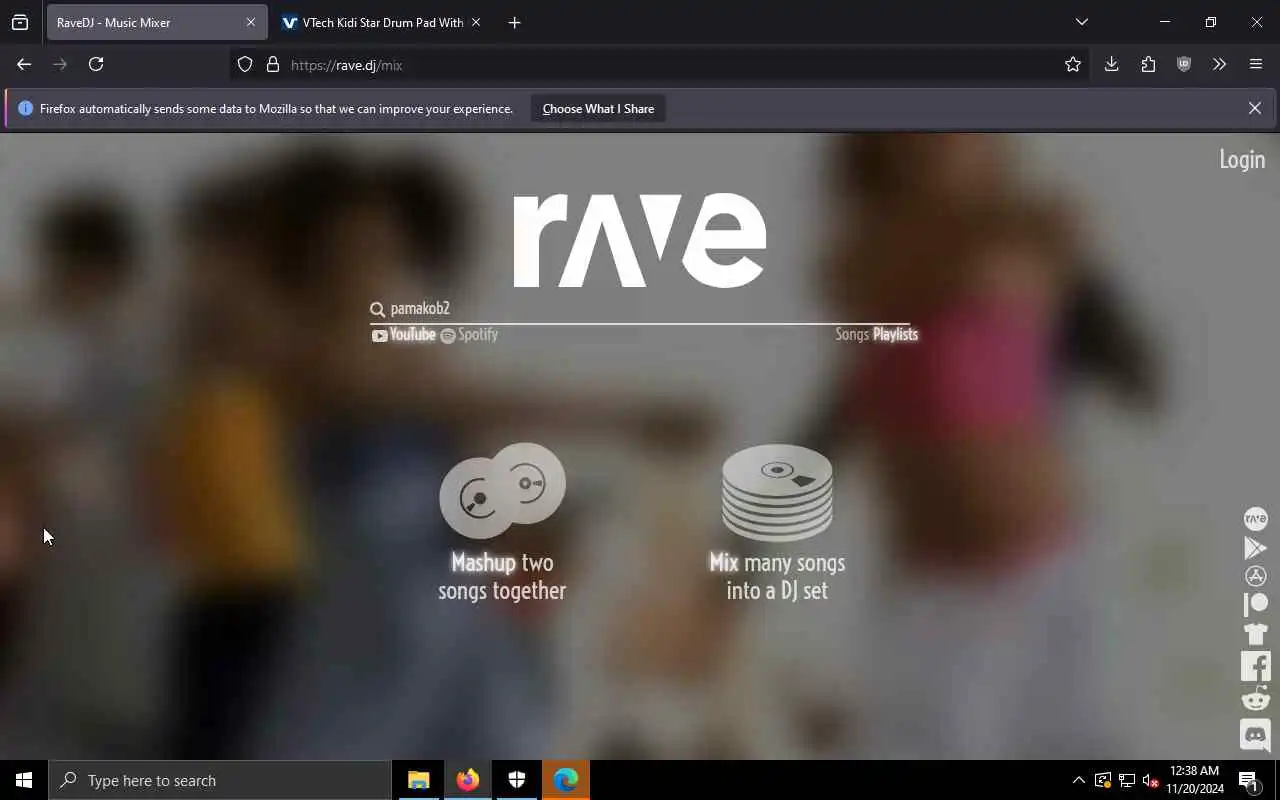Open Microsoft Edge from the taskbar

point(566,780)
